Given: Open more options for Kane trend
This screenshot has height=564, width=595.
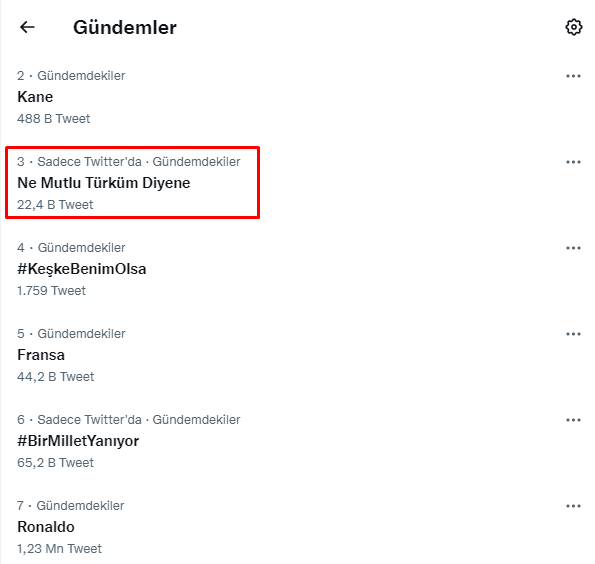Looking at the screenshot, I should tap(573, 76).
